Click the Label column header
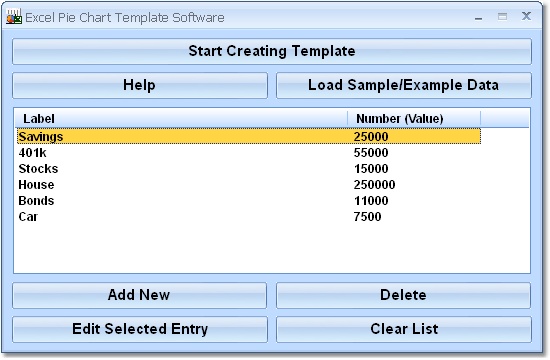Image resolution: width=550 pixels, height=360 pixels. (181, 119)
